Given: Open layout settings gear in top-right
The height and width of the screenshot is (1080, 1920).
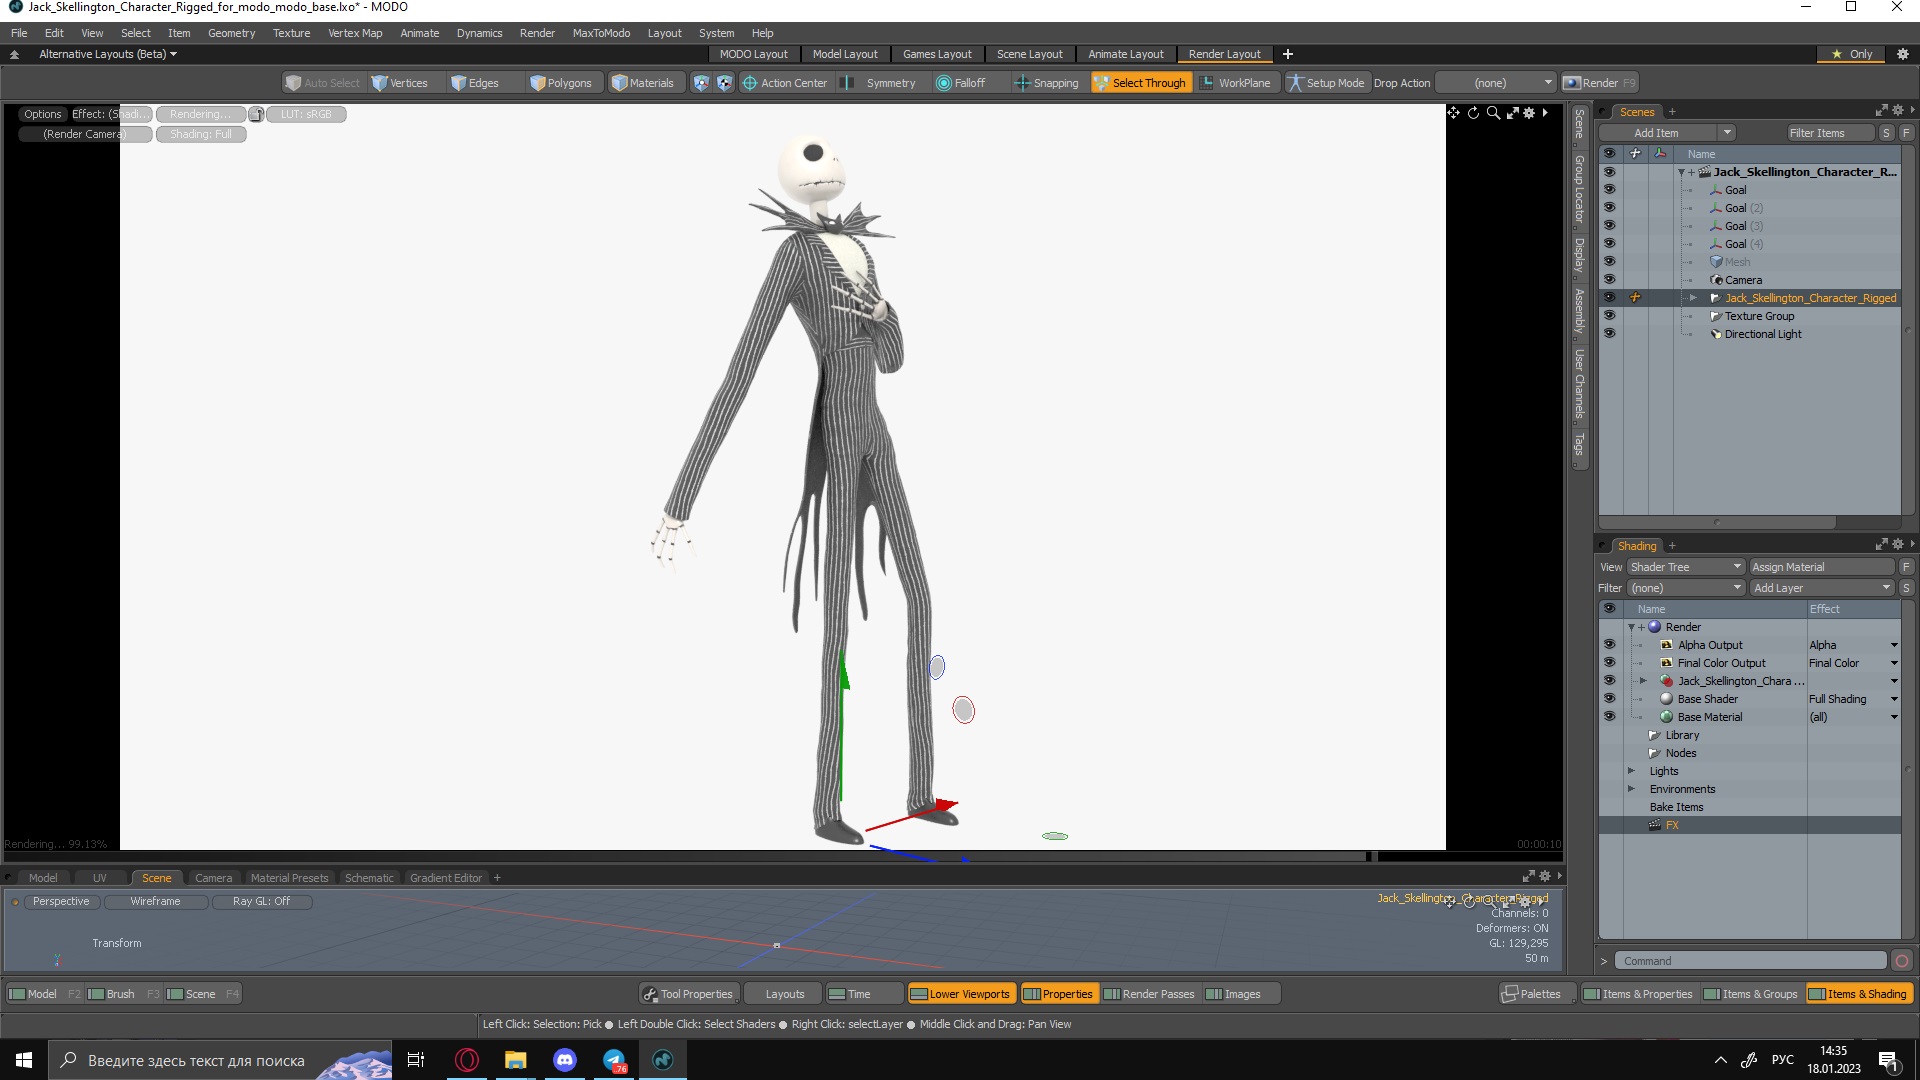Looking at the screenshot, I should pos(1903,54).
